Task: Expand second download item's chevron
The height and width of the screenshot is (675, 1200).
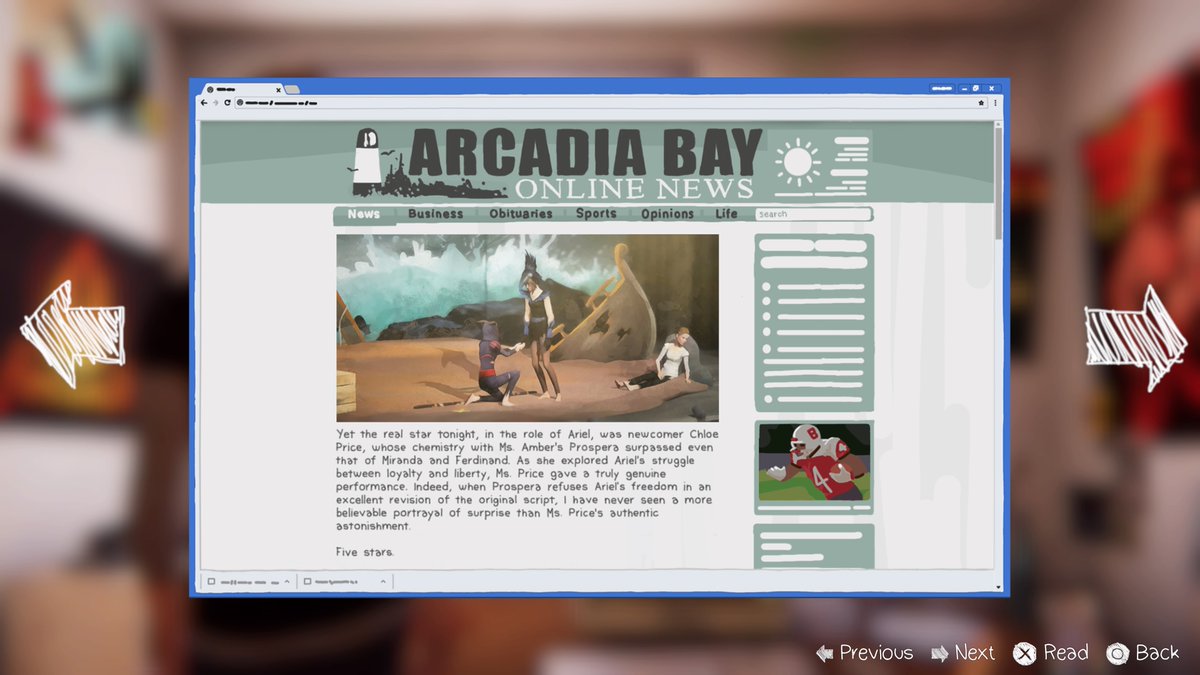Action: pyautogui.click(x=383, y=581)
